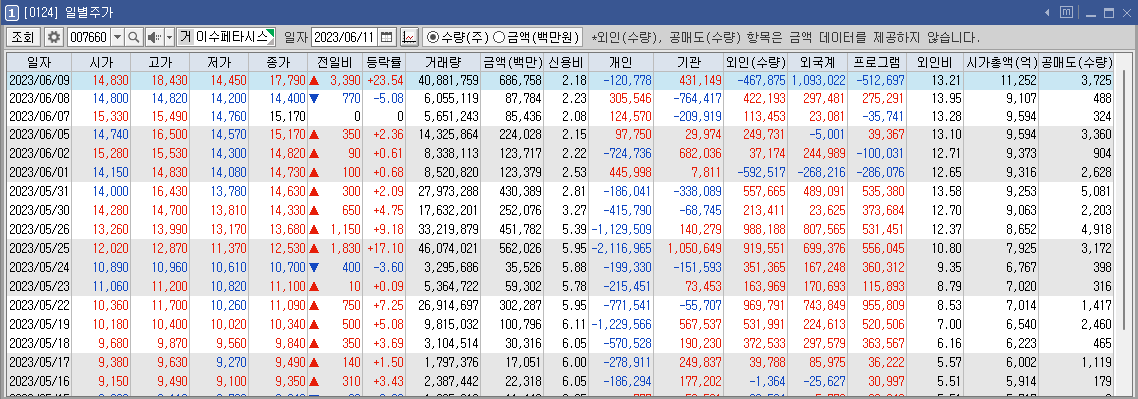
Task: Click the 금액(백만) column header
Action: (512, 62)
